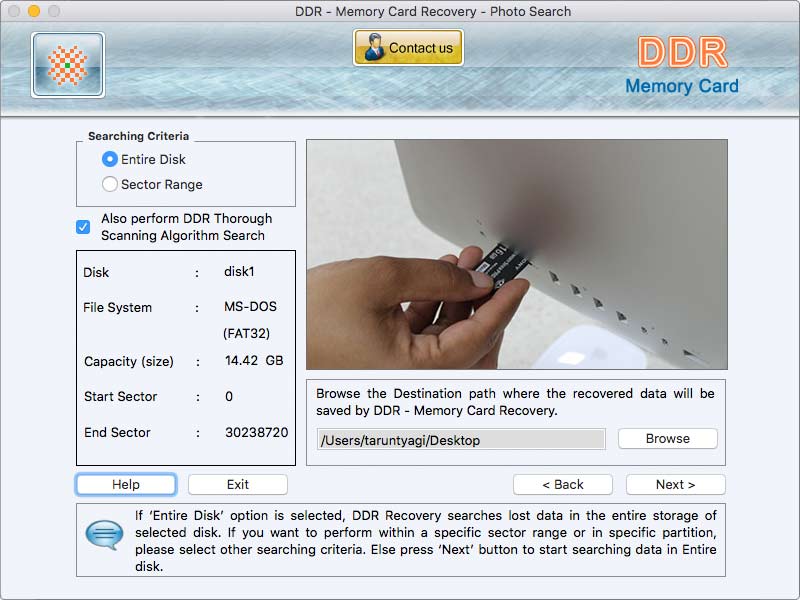This screenshot has height=600, width=800.
Task: Go back with the Back button
Action: coord(562,484)
